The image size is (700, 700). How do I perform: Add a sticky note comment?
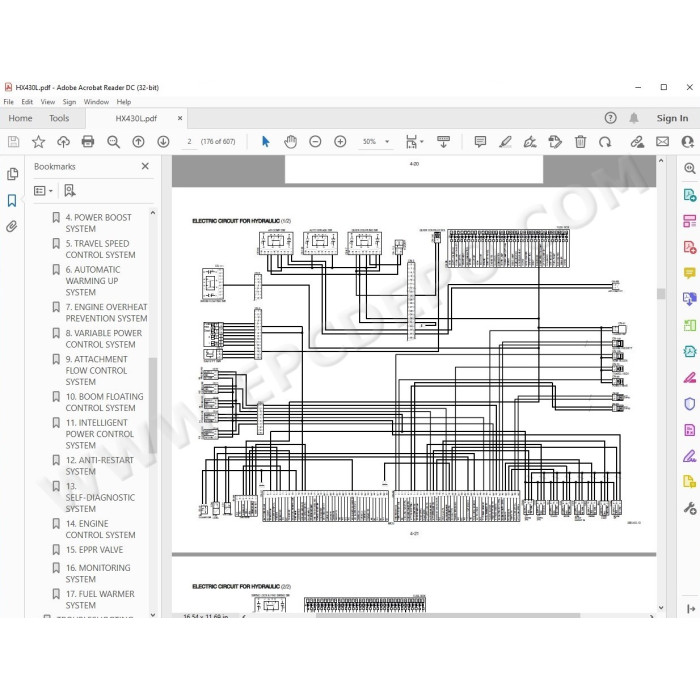(480, 142)
